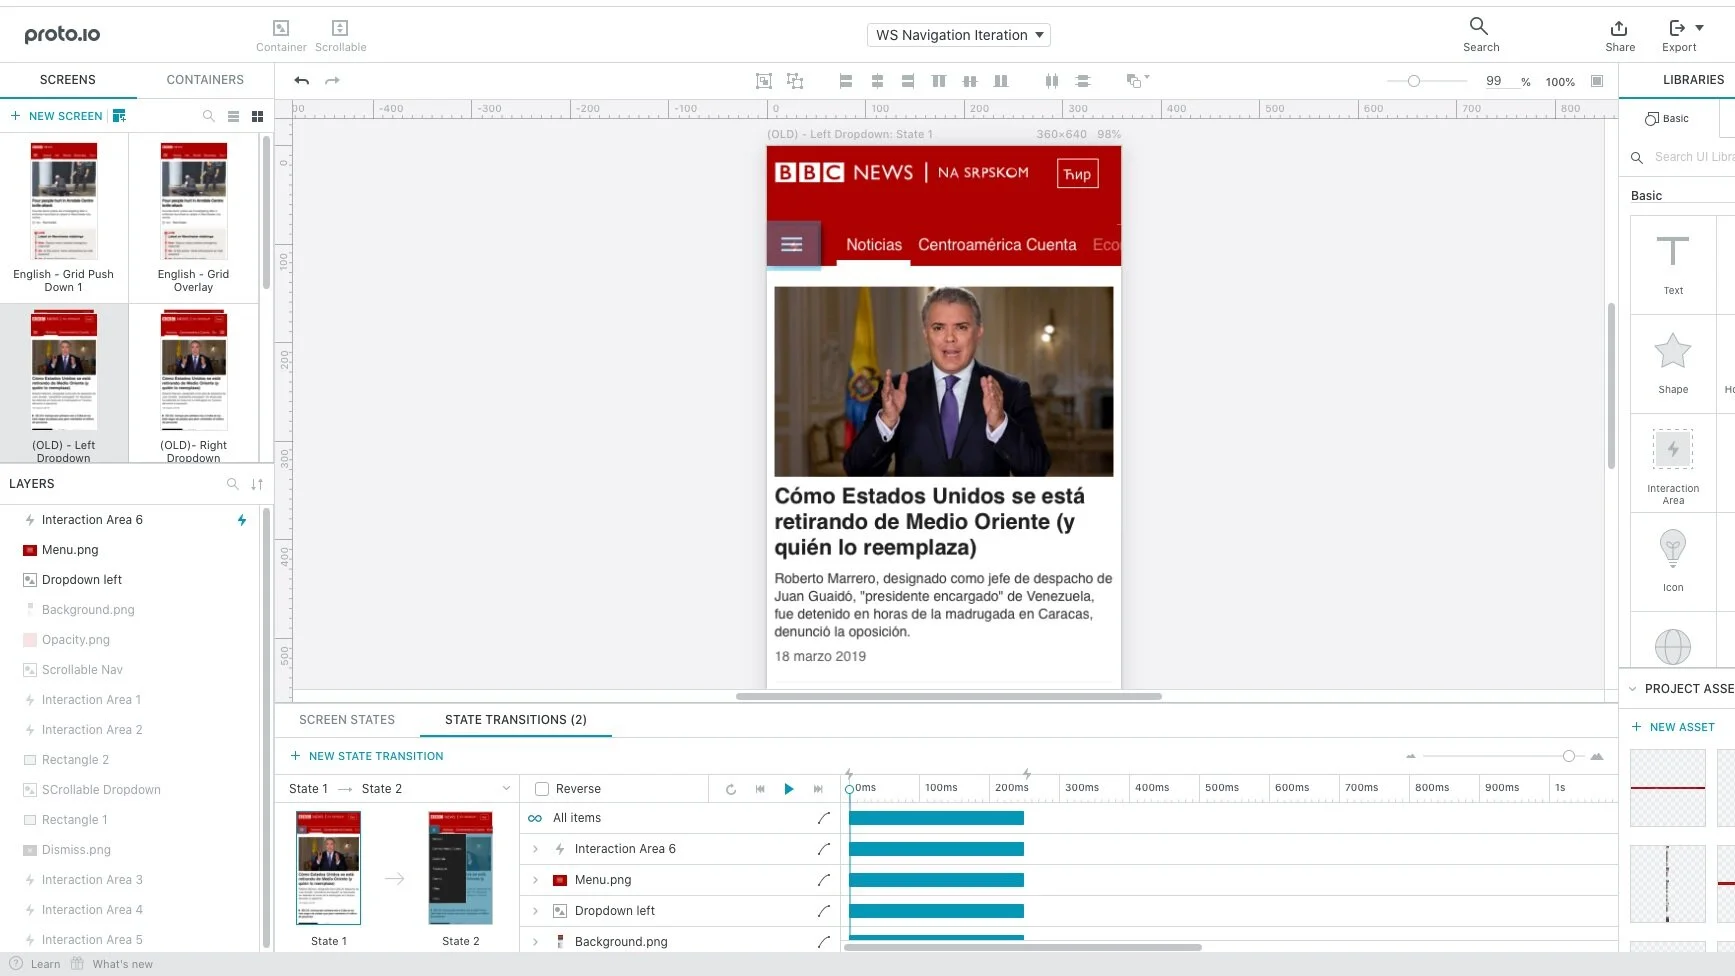This screenshot has width=1735, height=976.
Task: Sort layers with the sort icon
Action: pyautogui.click(x=257, y=484)
